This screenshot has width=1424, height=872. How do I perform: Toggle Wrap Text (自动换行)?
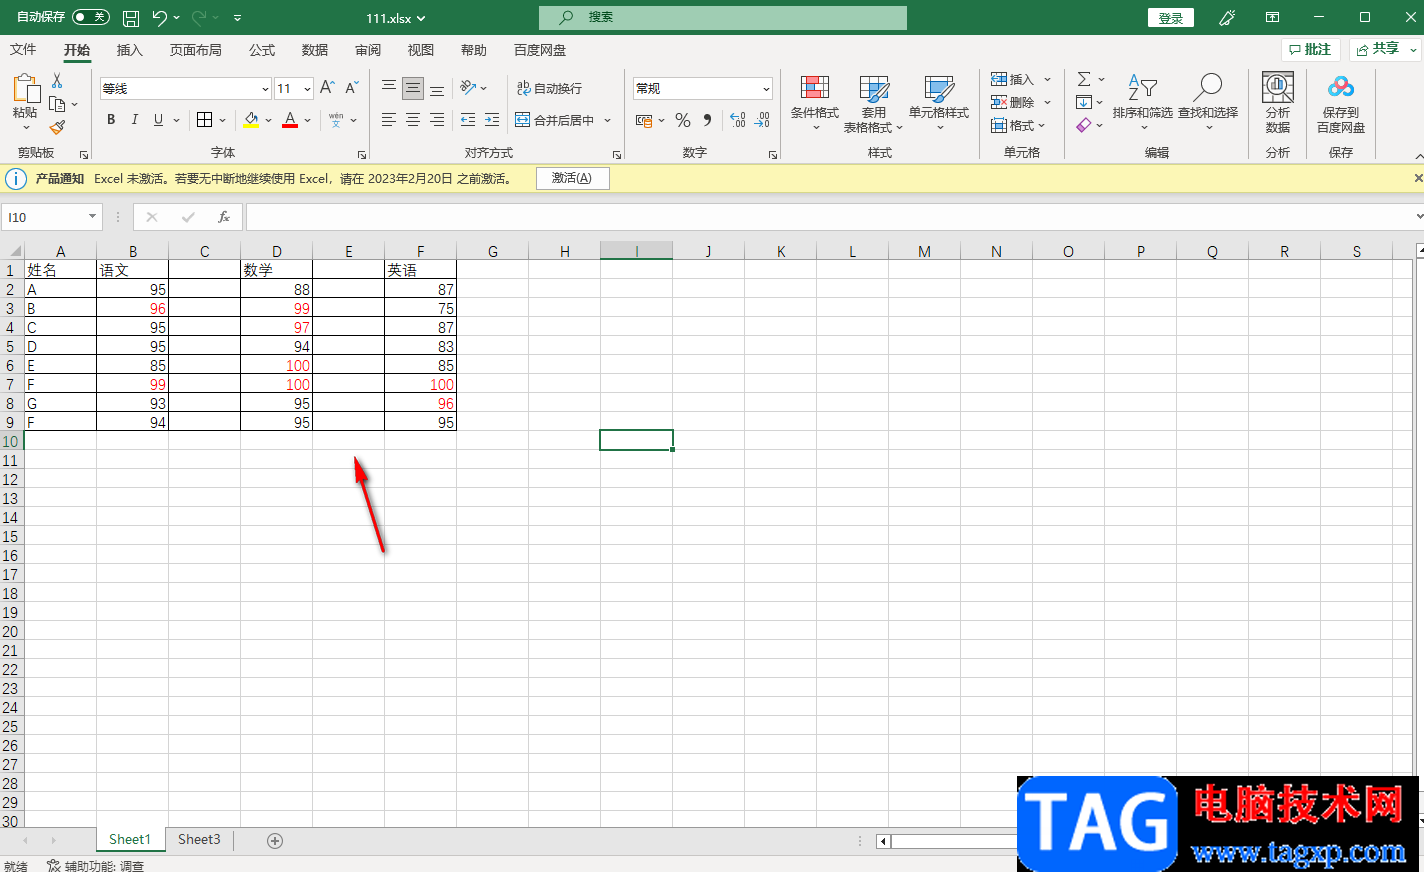(549, 88)
